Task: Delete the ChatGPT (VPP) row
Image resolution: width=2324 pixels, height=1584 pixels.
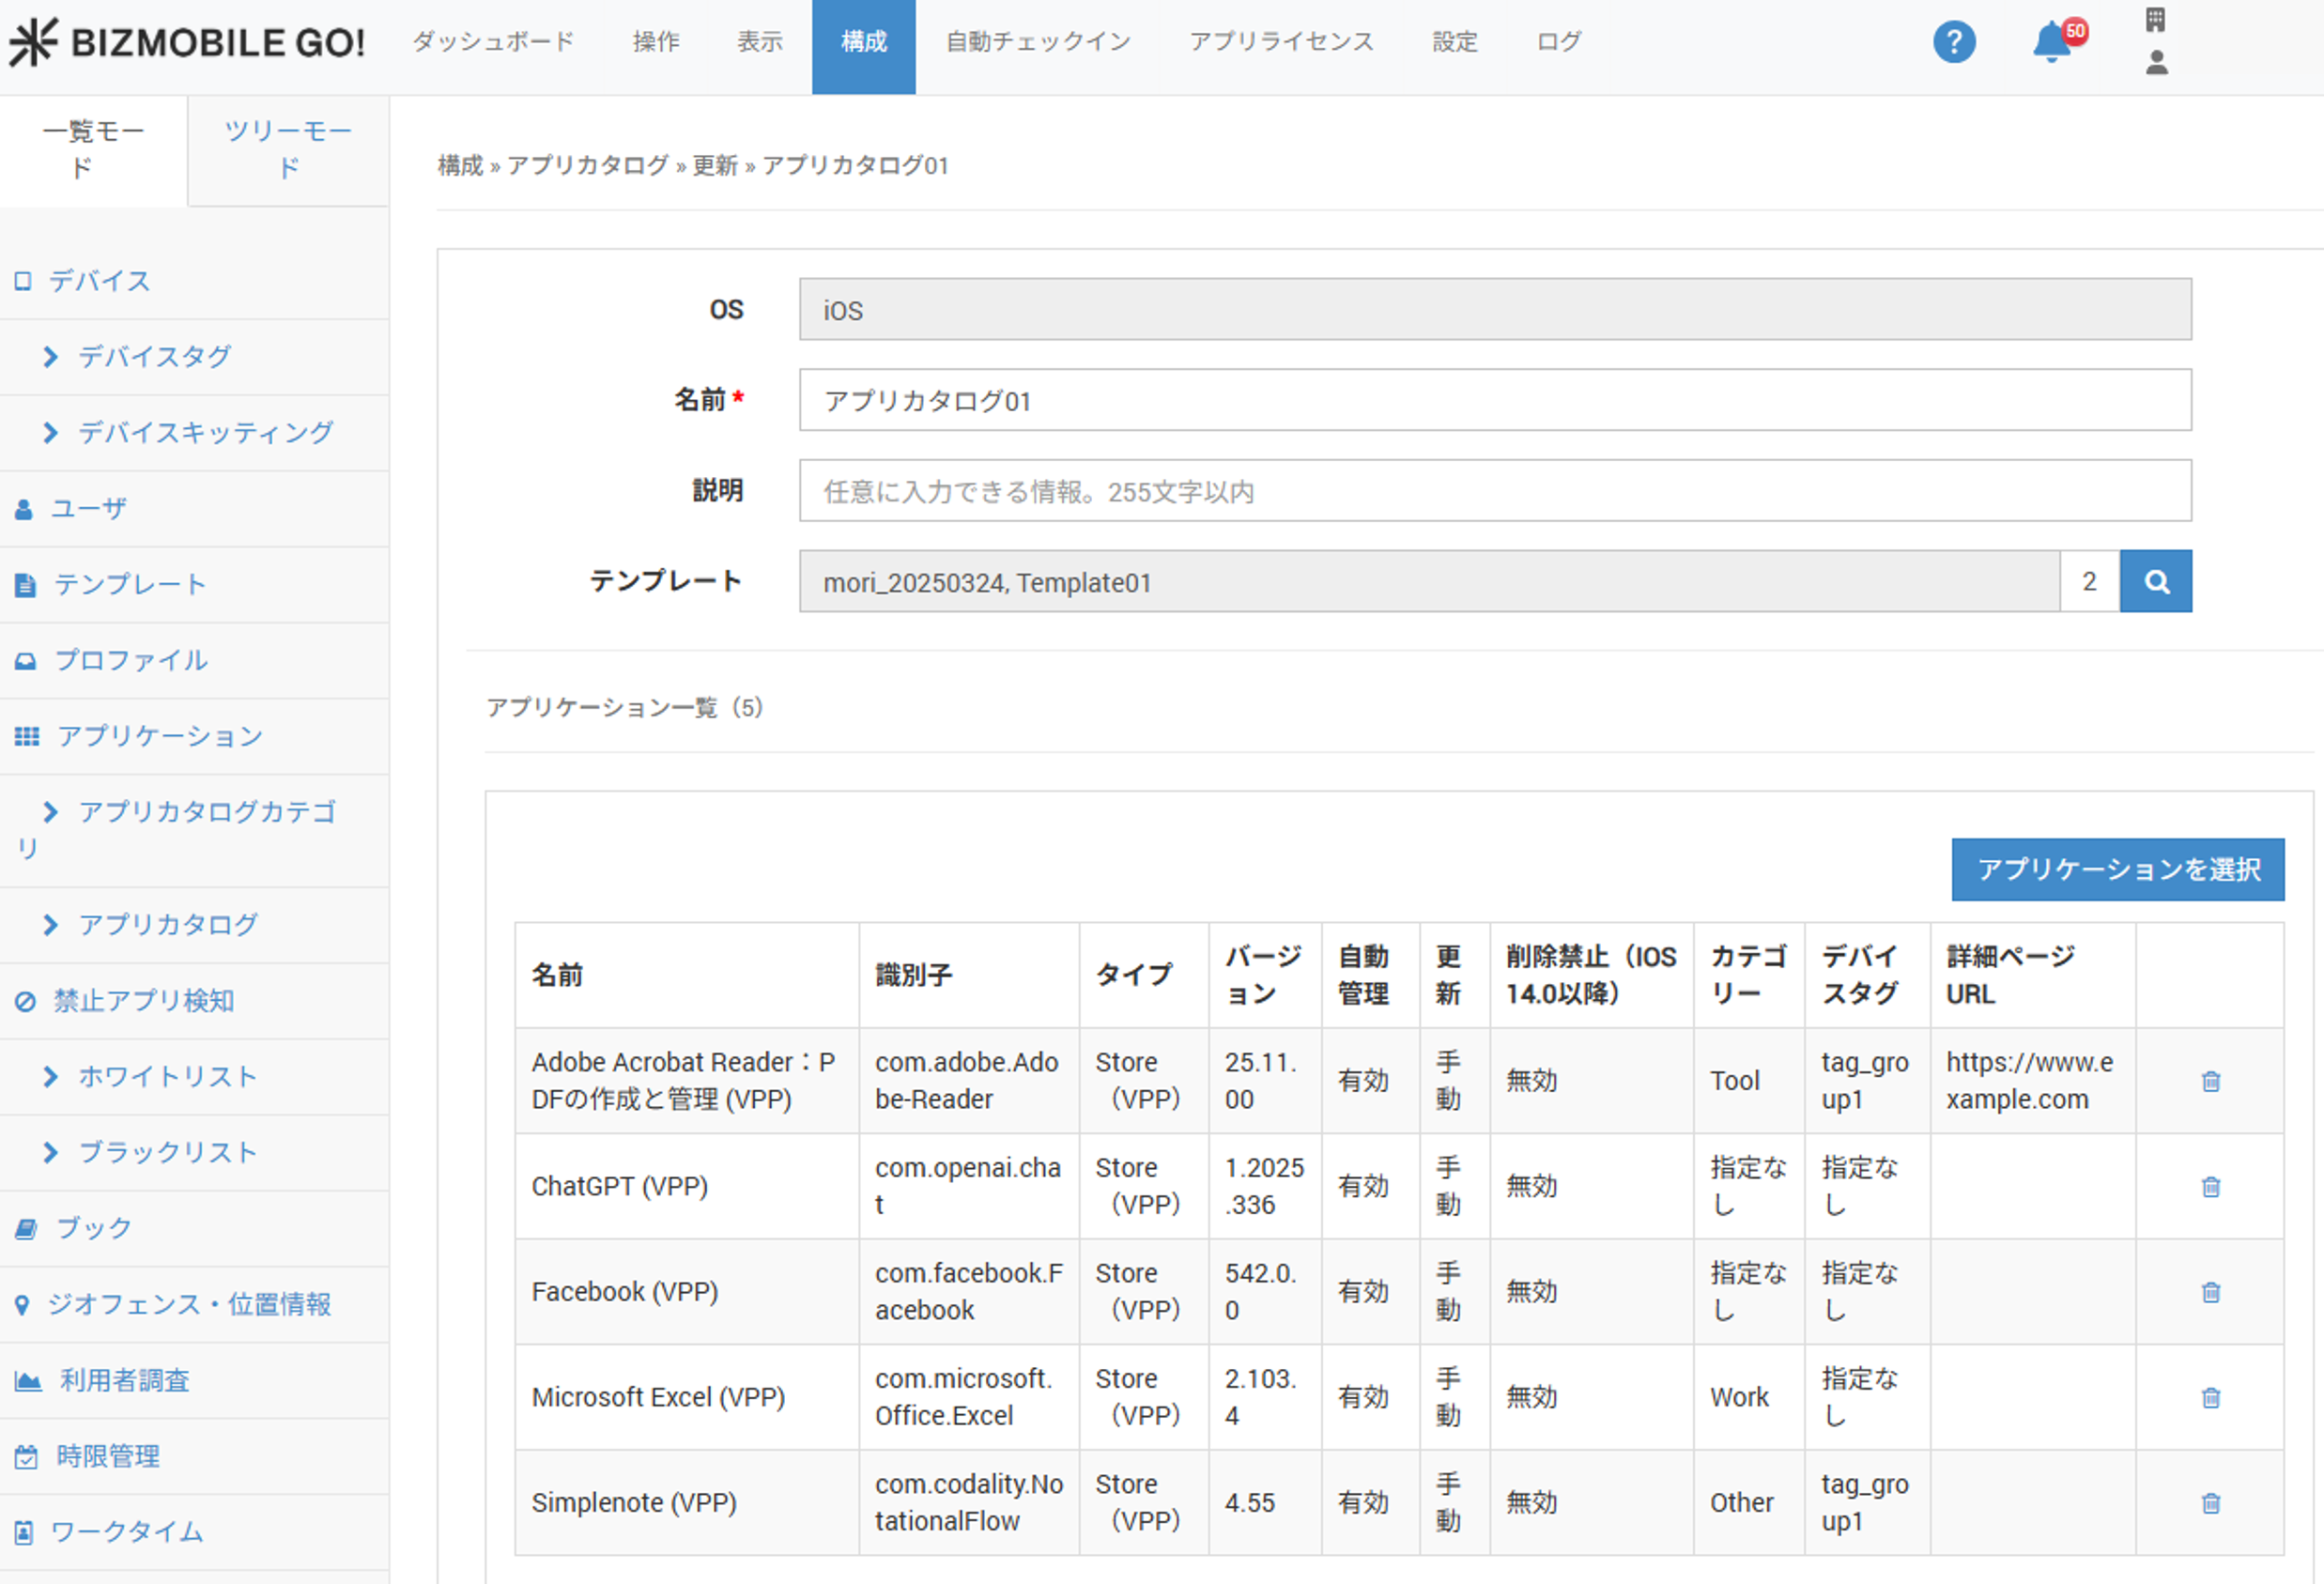Action: pyautogui.click(x=2211, y=1186)
